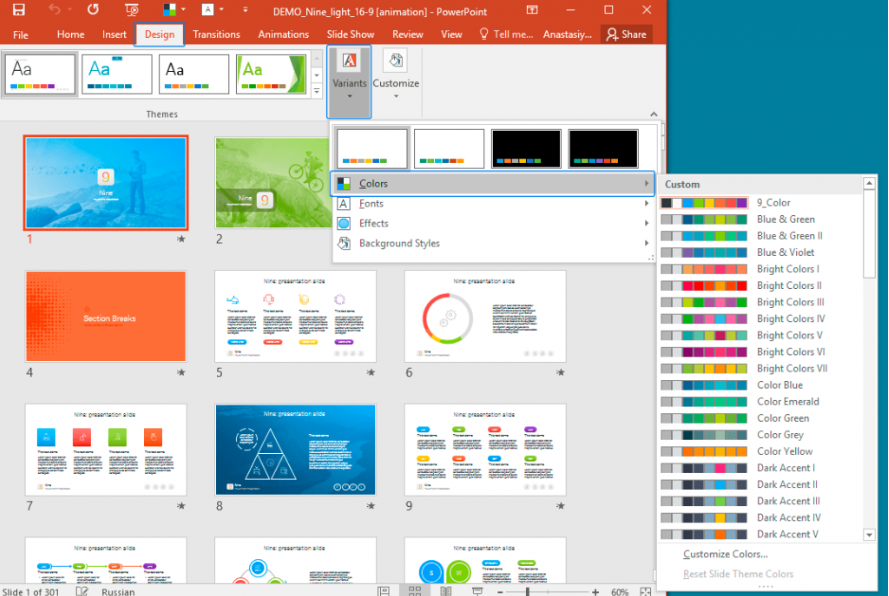The height and width of the screenshot is (596, 889).
Task: Click the Fit slide to window icon
Action: tap(648, 590)
